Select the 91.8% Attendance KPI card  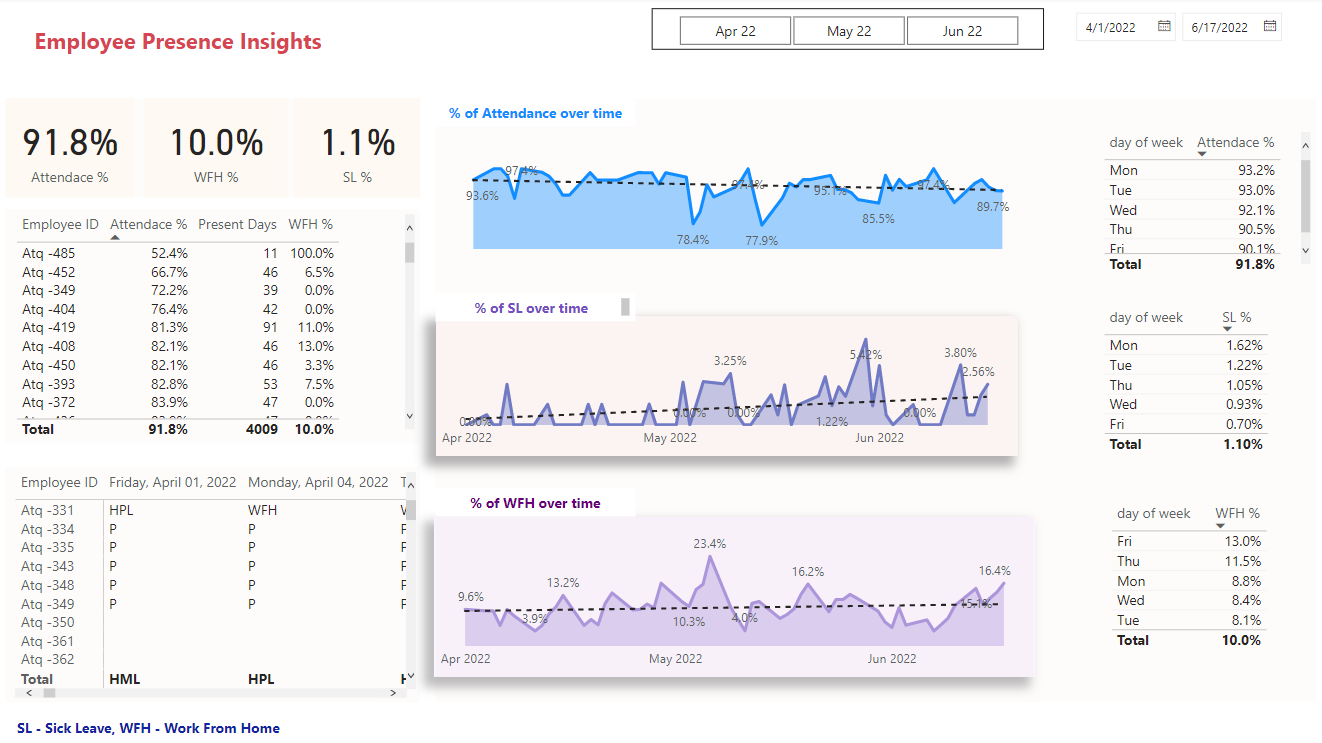click(x=69, y=145)
